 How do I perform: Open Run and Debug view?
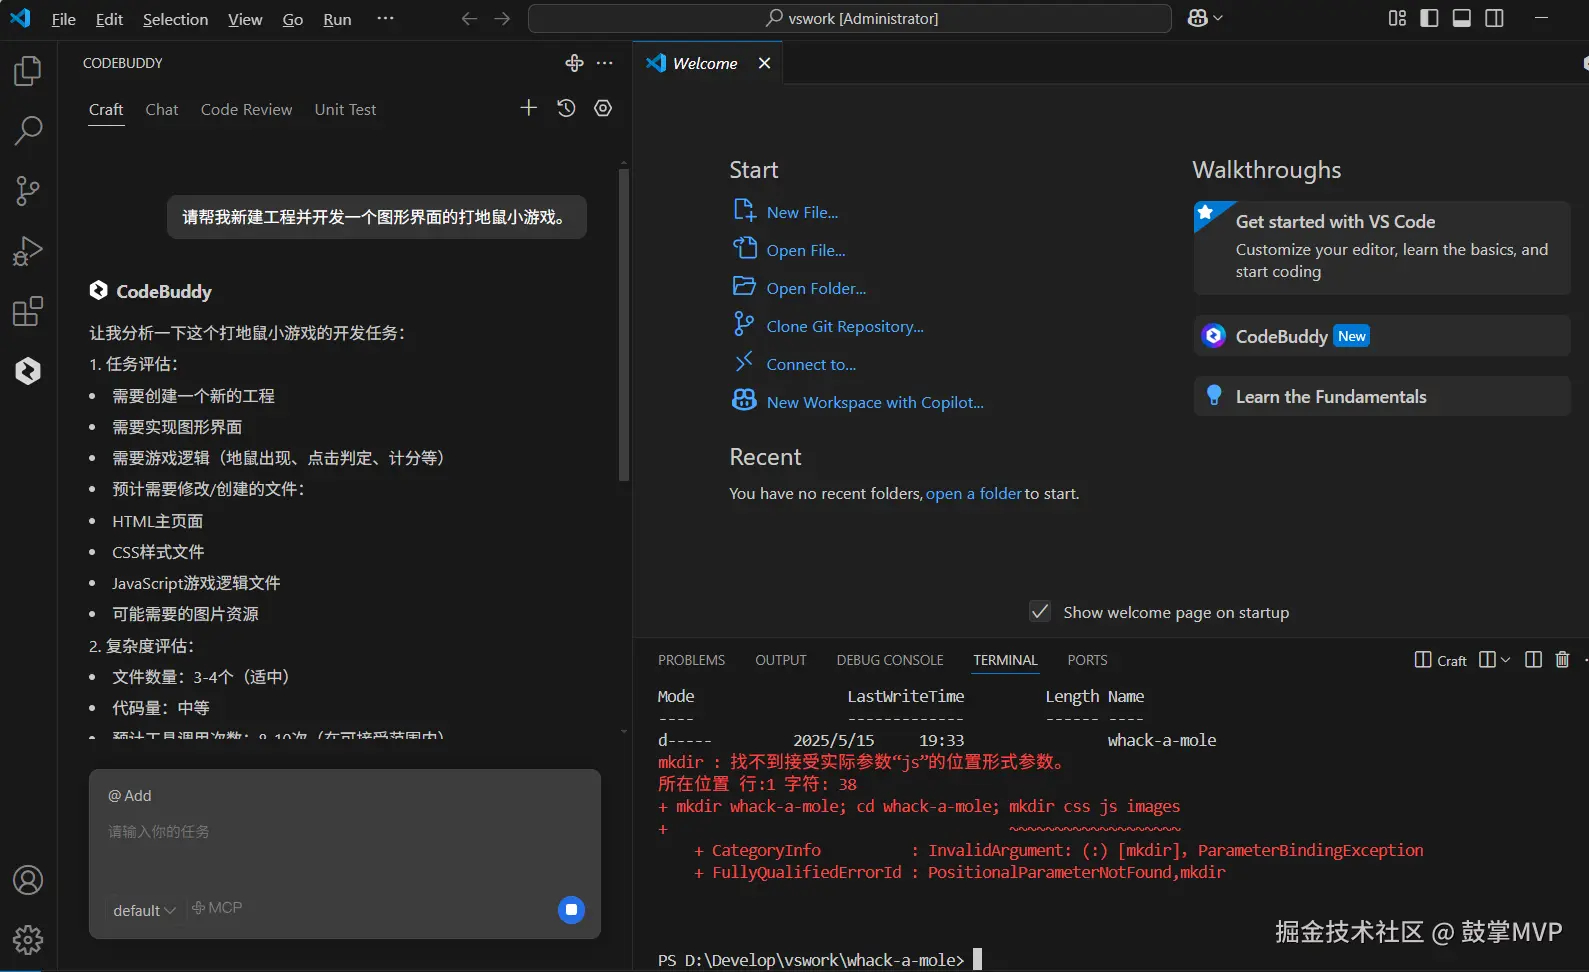point(28,251)
